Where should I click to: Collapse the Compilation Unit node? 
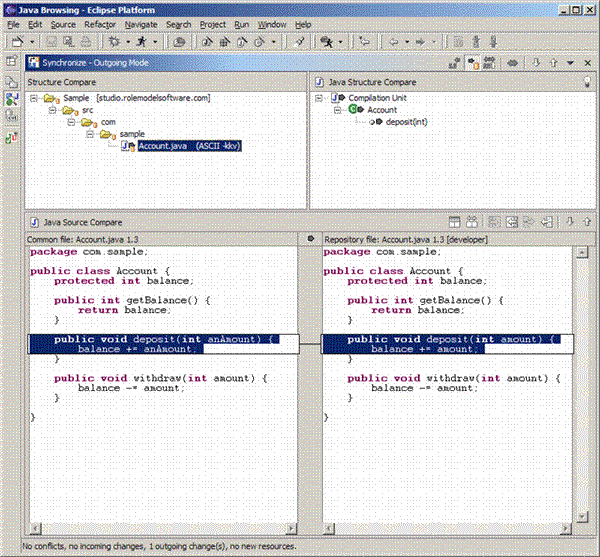(318, 98)
